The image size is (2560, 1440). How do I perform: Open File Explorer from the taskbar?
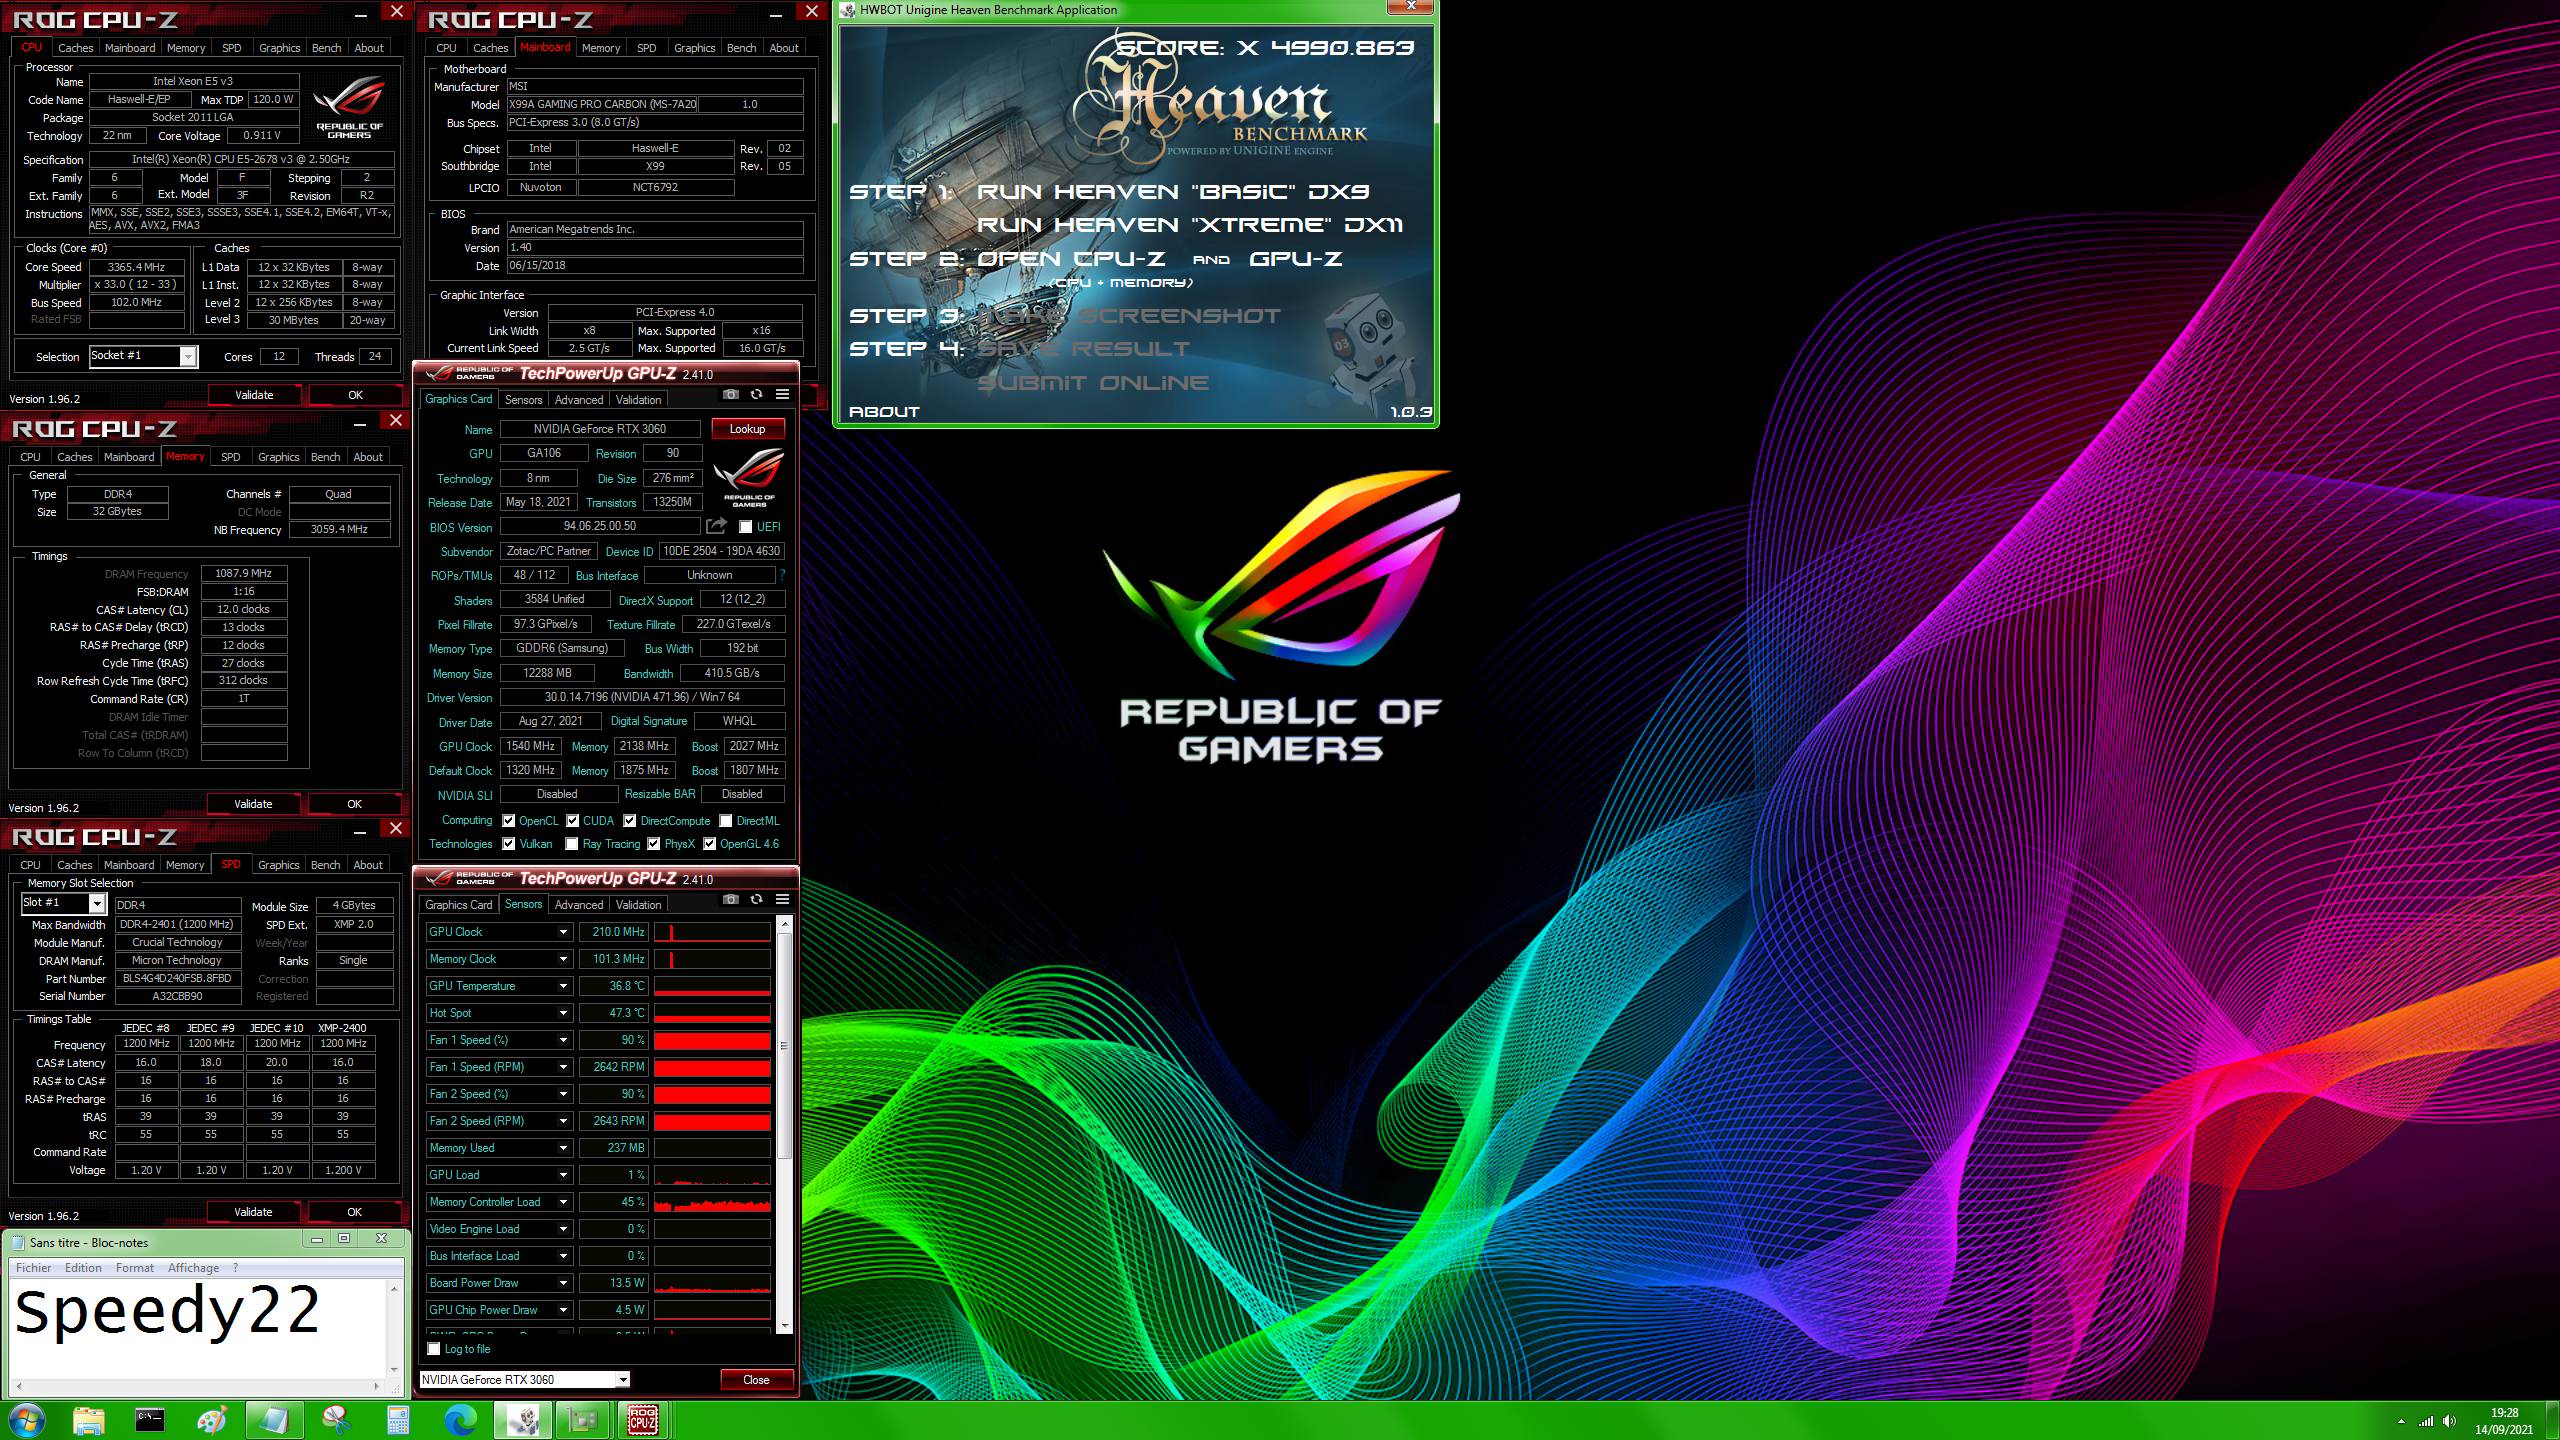[x=88, y=1420]
